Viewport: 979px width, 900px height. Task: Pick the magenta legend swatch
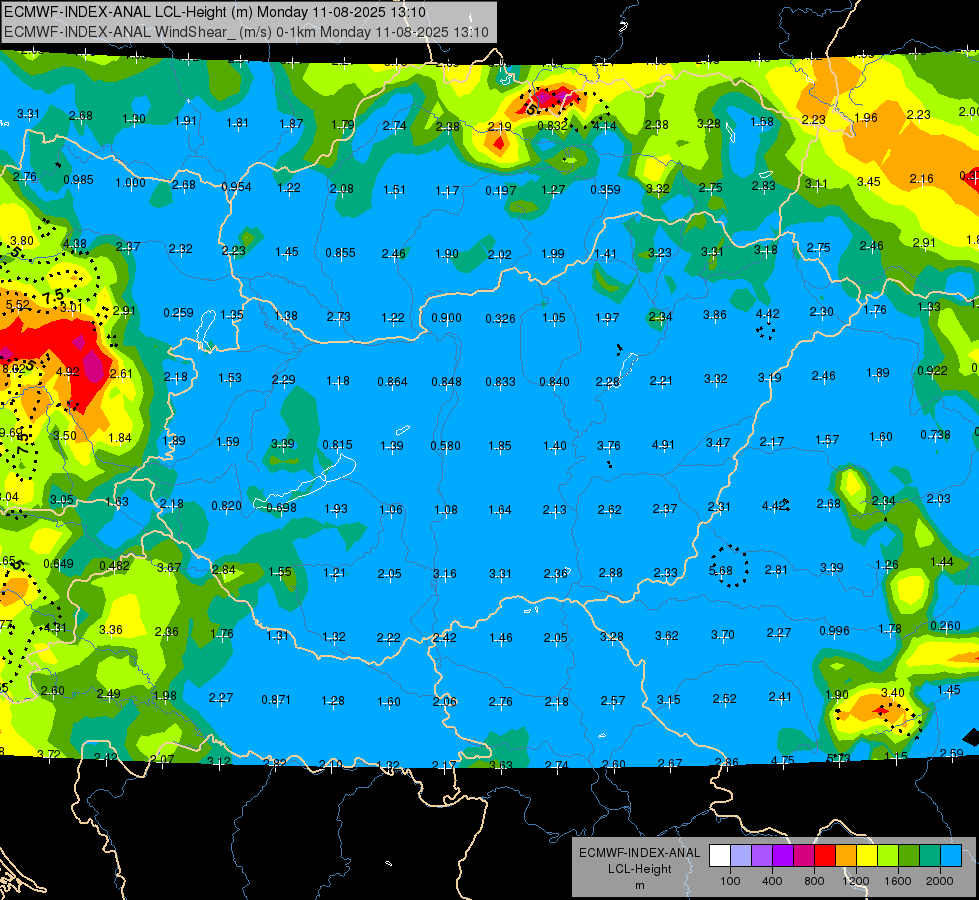click(804, 856)
